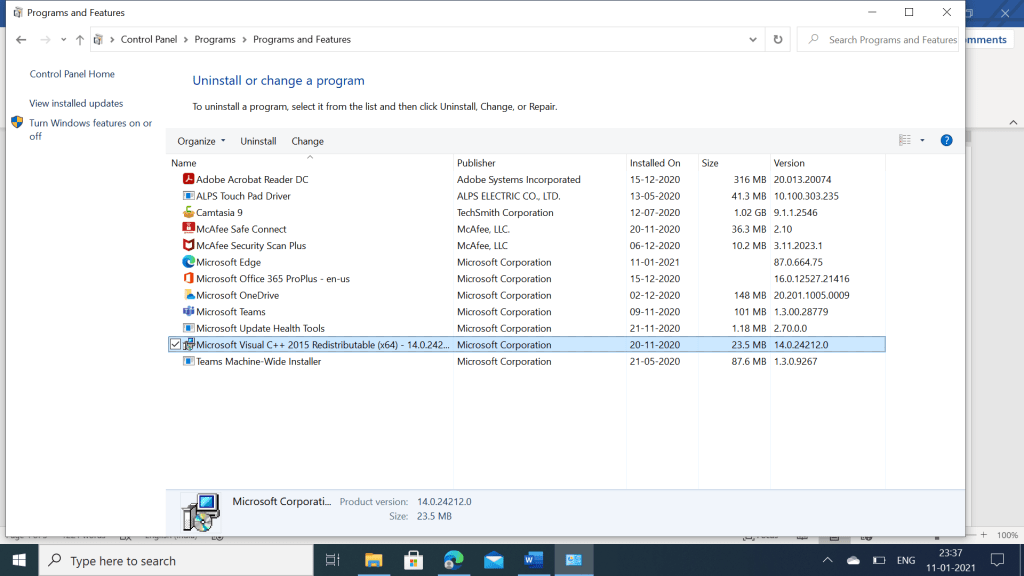Go back with the back arrow
This screenshot has height=576, width=1024.
[x=21, y=40]
